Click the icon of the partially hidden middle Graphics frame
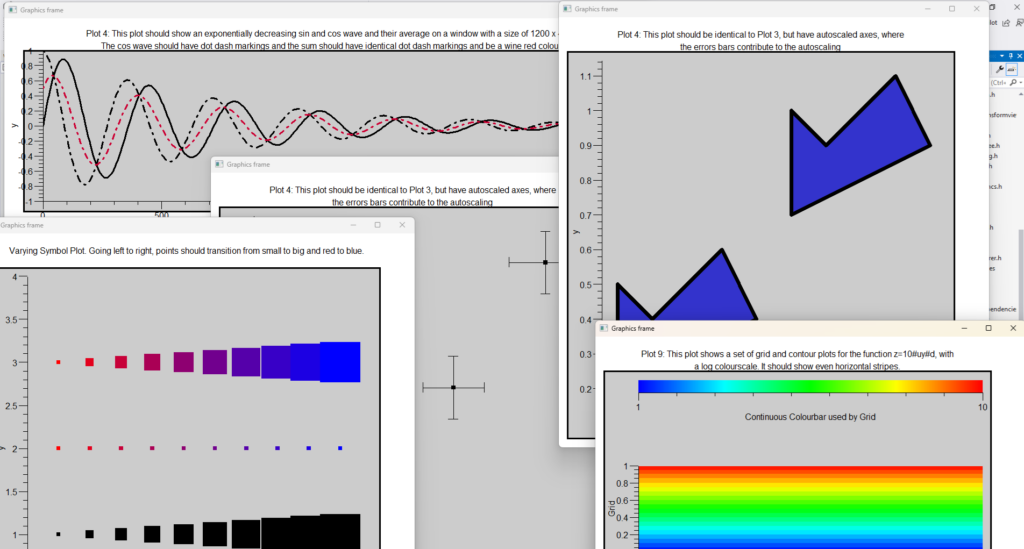The height and width of the screenshot is (549, 1024). point(219,164)
